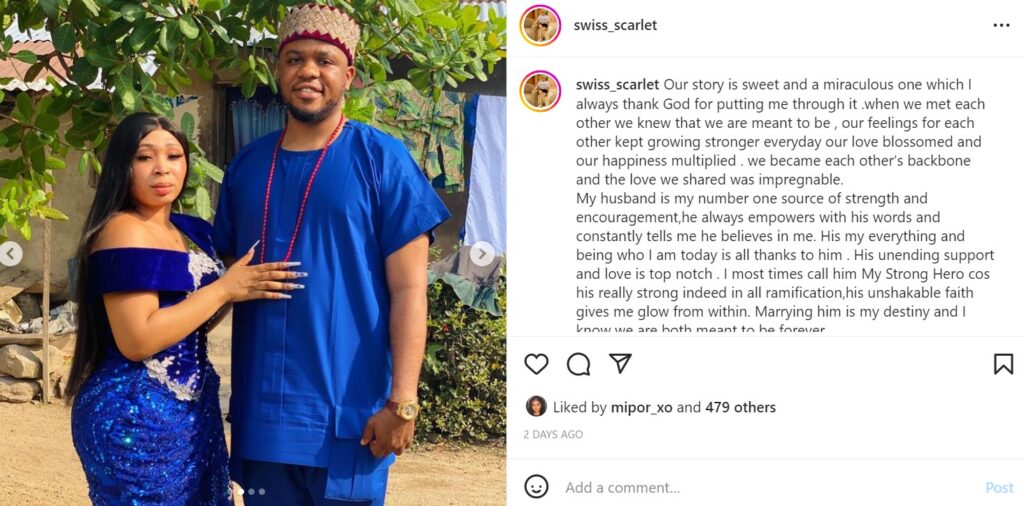Open the bold swiss_scarlet username starting the caption
Viewport: 1024px width, 506px height.
(x=617, y=85)
